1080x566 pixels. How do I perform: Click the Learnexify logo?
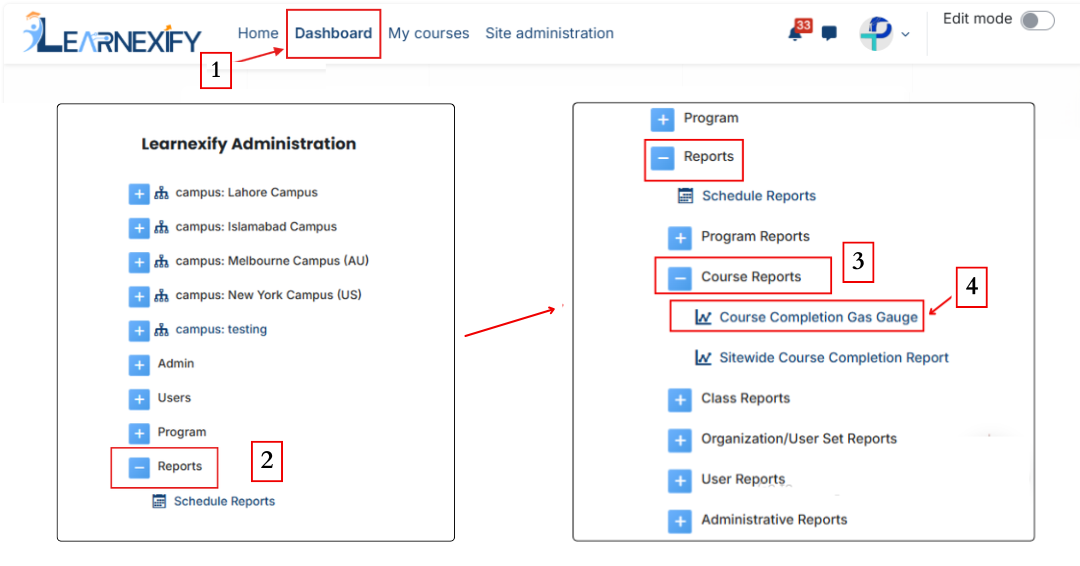112,33
